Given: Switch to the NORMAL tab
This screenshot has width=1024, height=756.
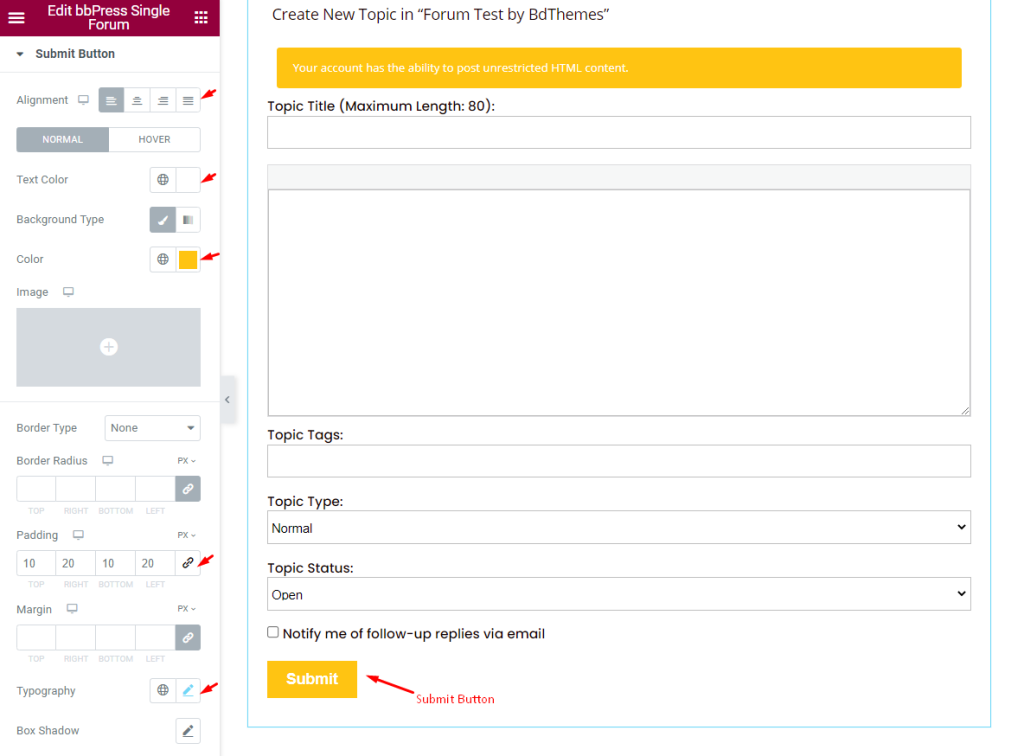Looking at the screenshot, I should (x=63, y=140).
